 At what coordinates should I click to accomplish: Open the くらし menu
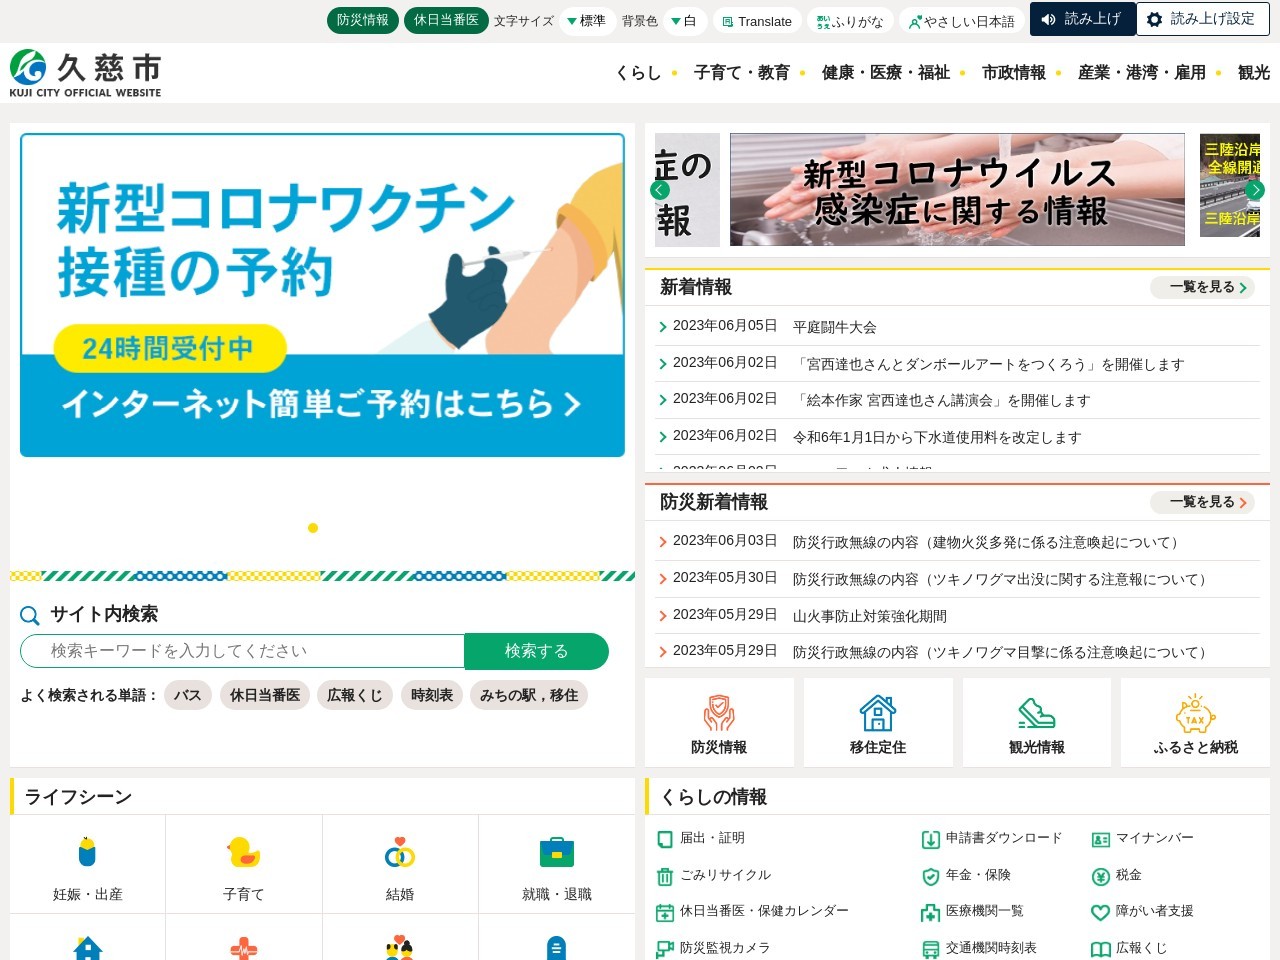(639, 73)
